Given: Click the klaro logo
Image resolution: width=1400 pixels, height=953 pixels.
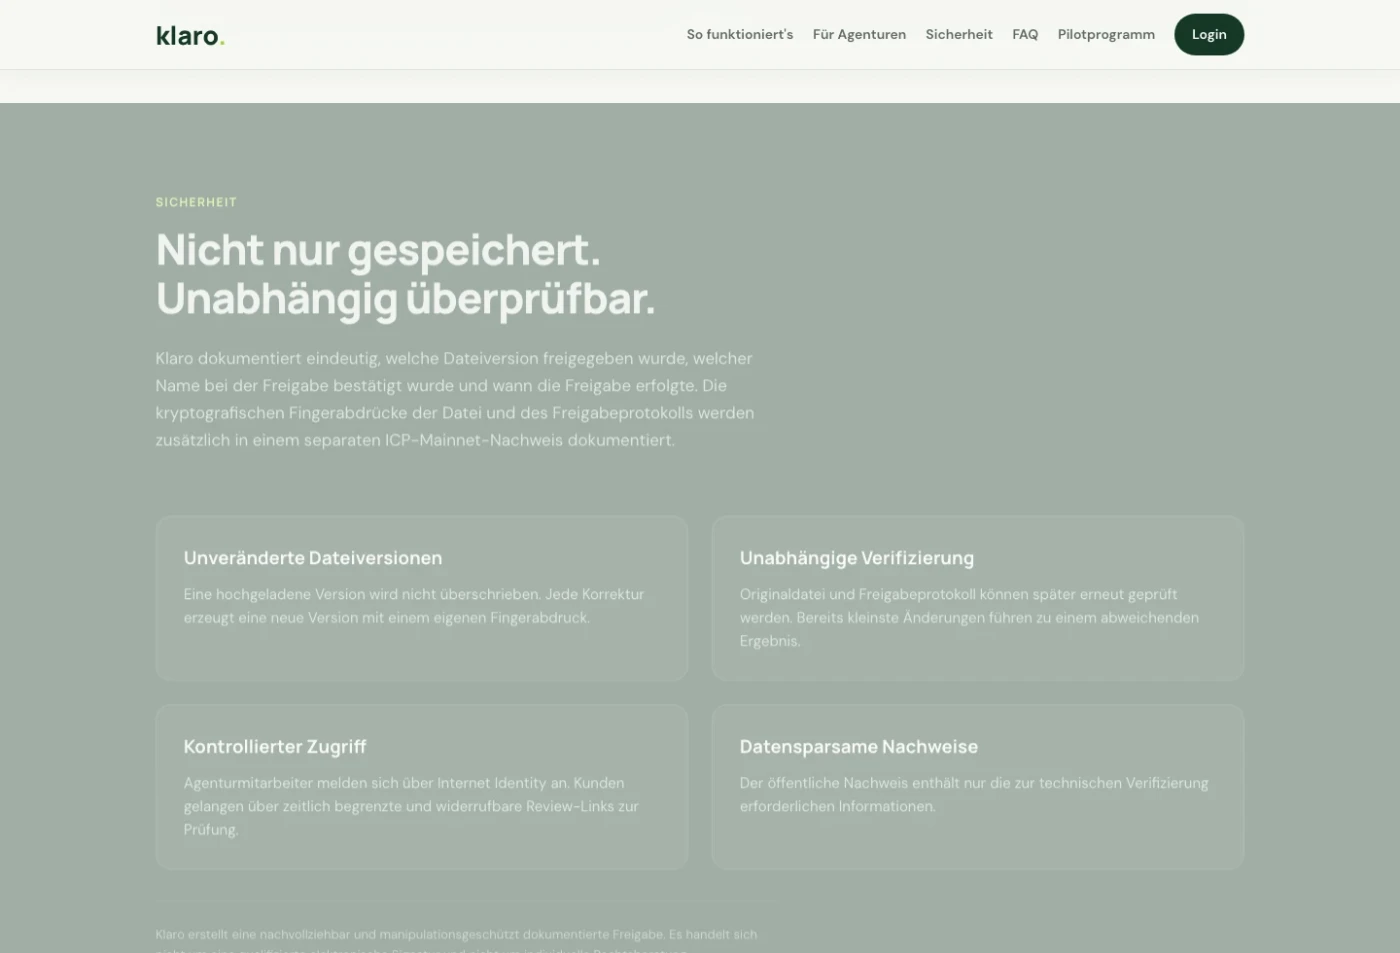Looking at the screenshot, I should point(190,36).
